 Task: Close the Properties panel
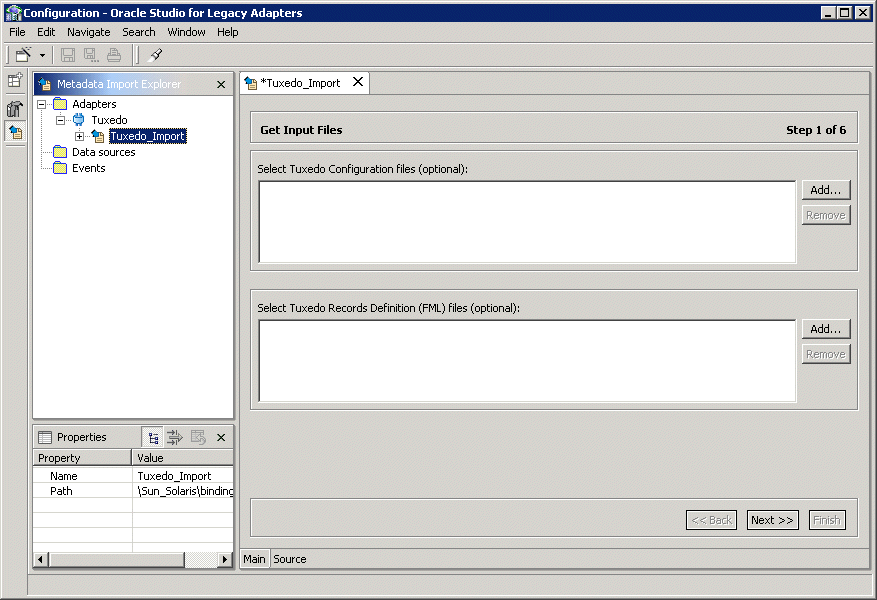221,437
